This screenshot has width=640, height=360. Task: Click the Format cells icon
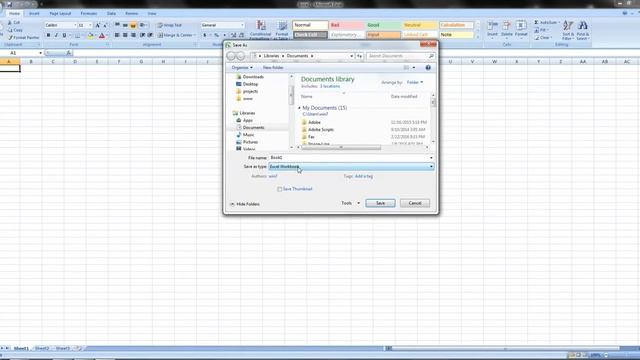521,26
